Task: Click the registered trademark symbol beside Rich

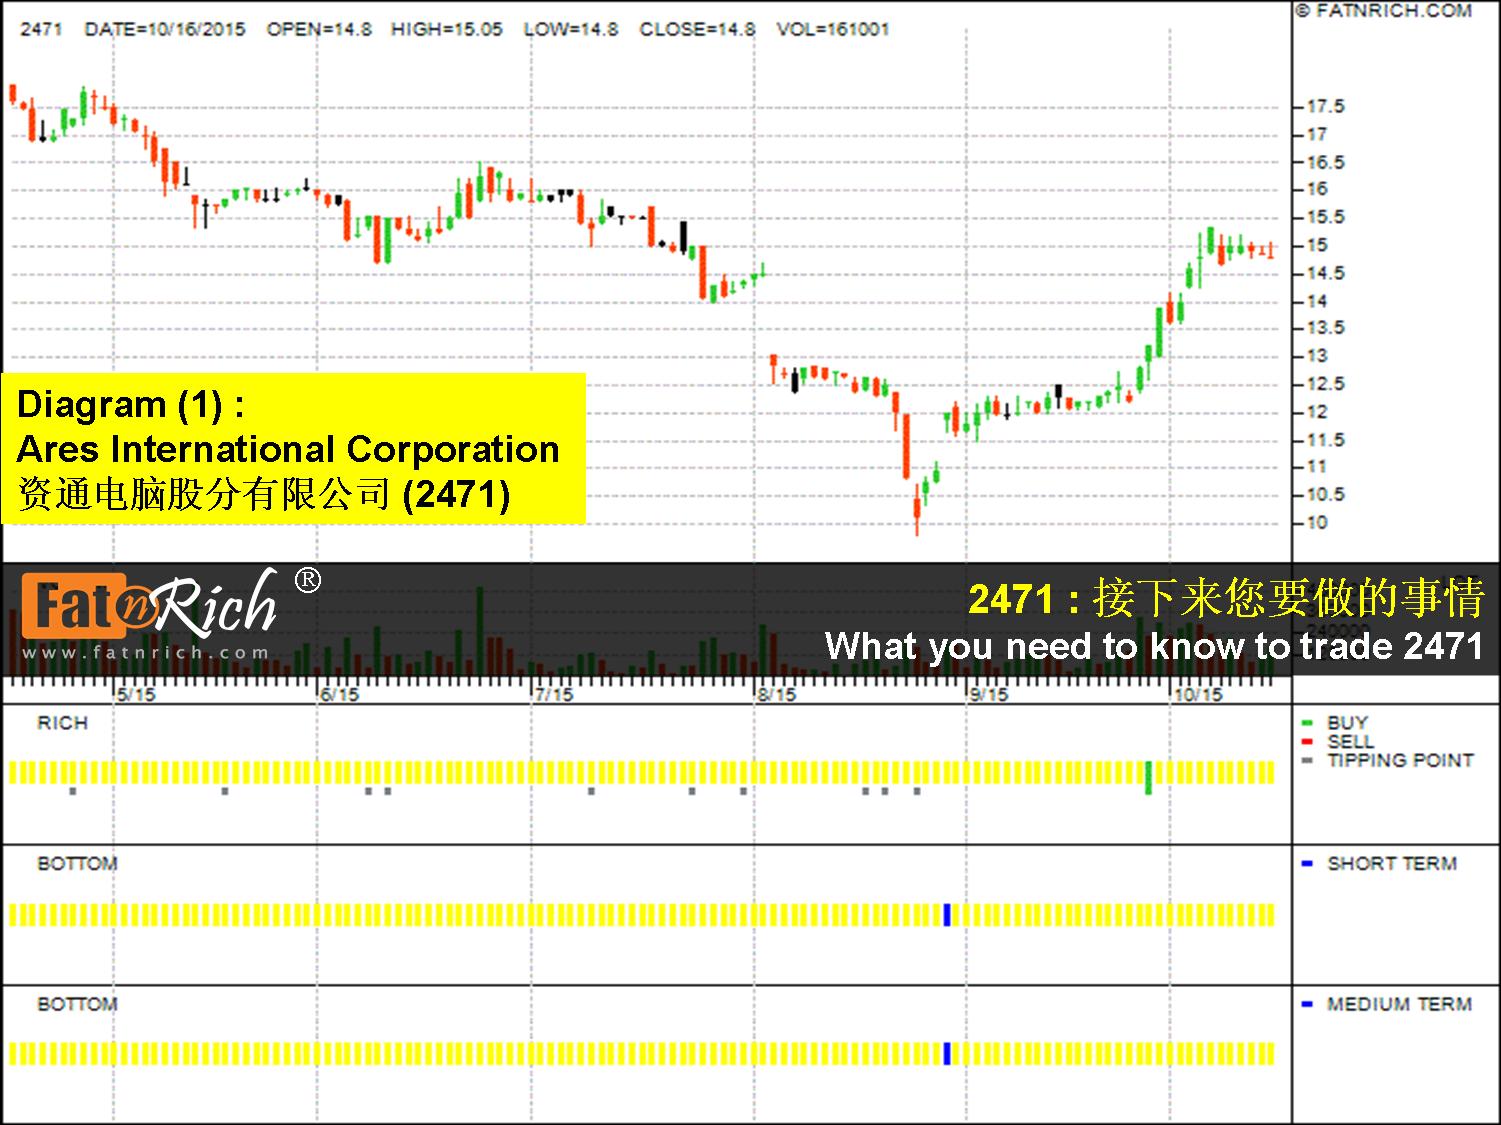Action: [x=308, y=580]
